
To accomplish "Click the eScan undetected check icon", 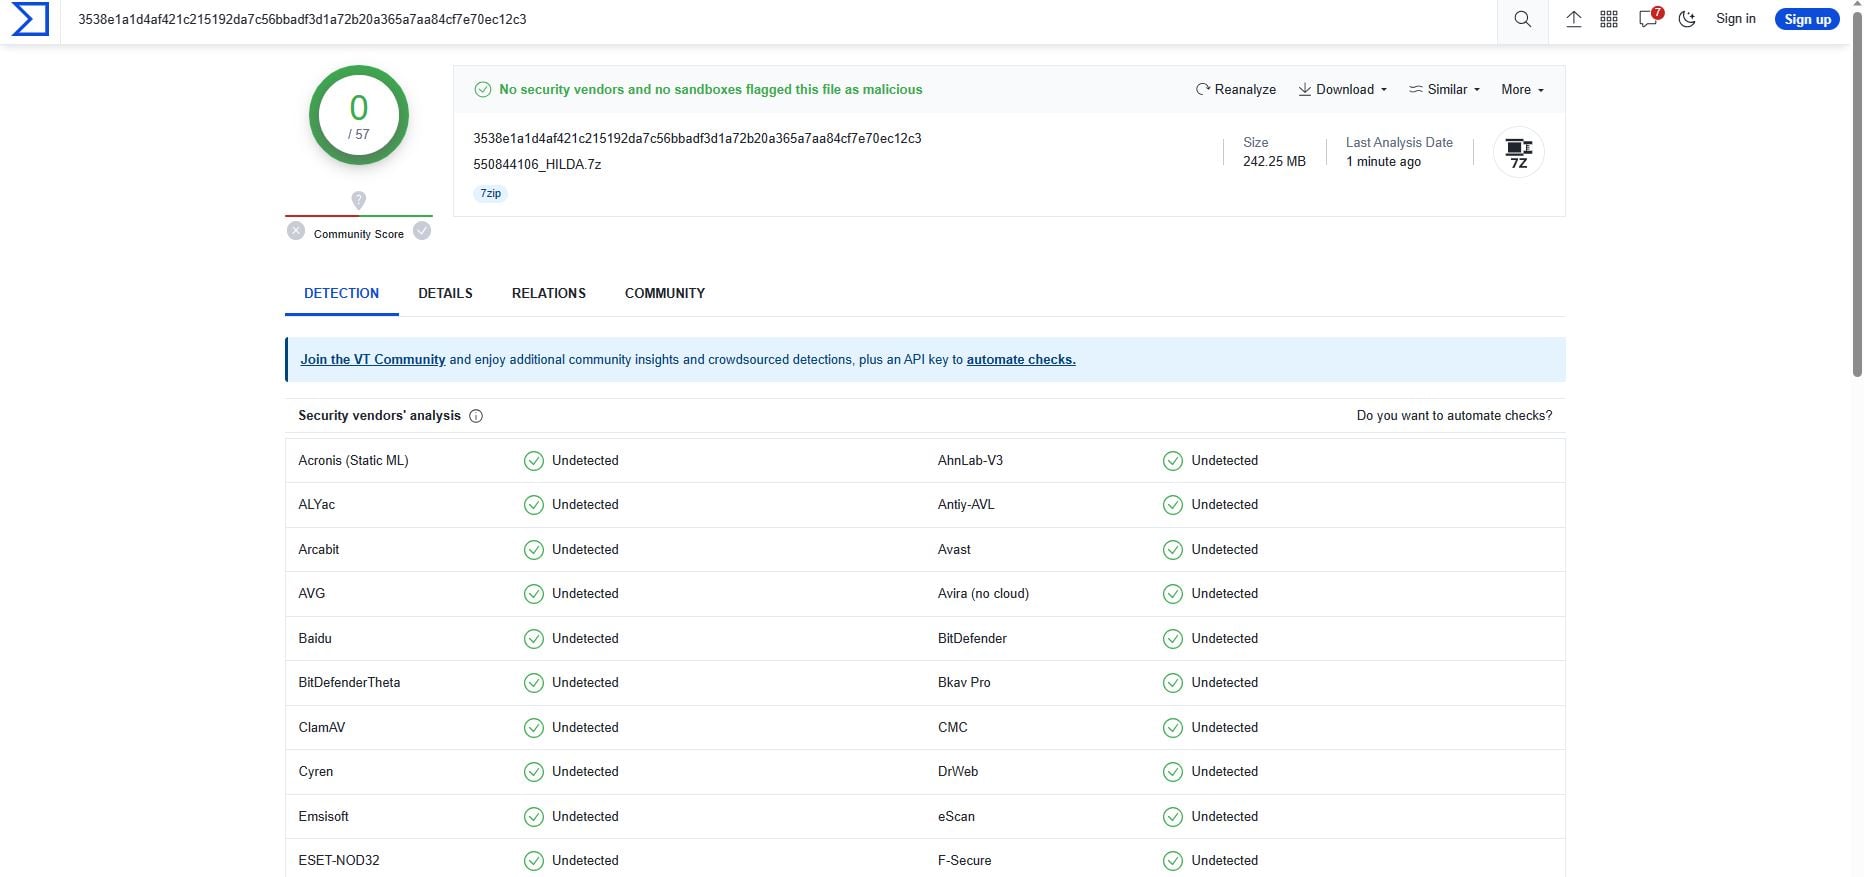I will (1173, 817).
